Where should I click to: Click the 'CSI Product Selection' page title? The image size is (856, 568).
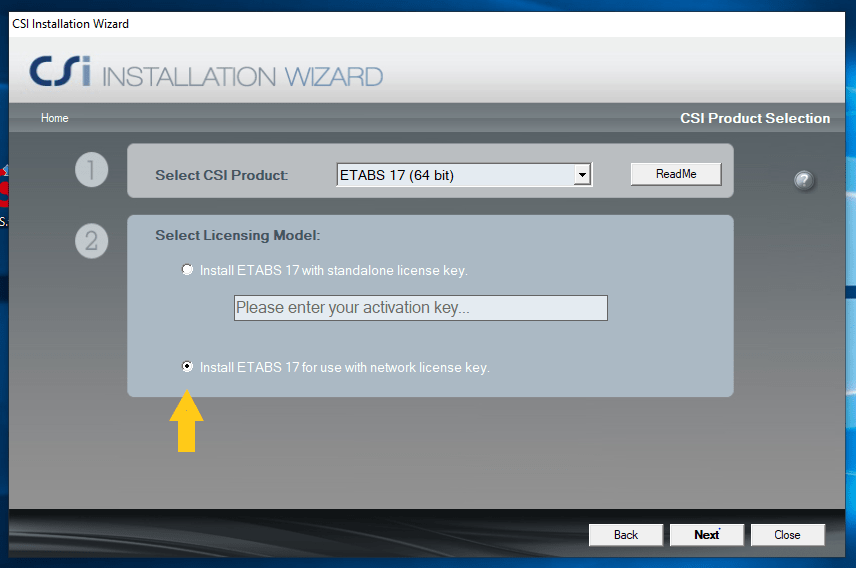(x=755, y=118)
